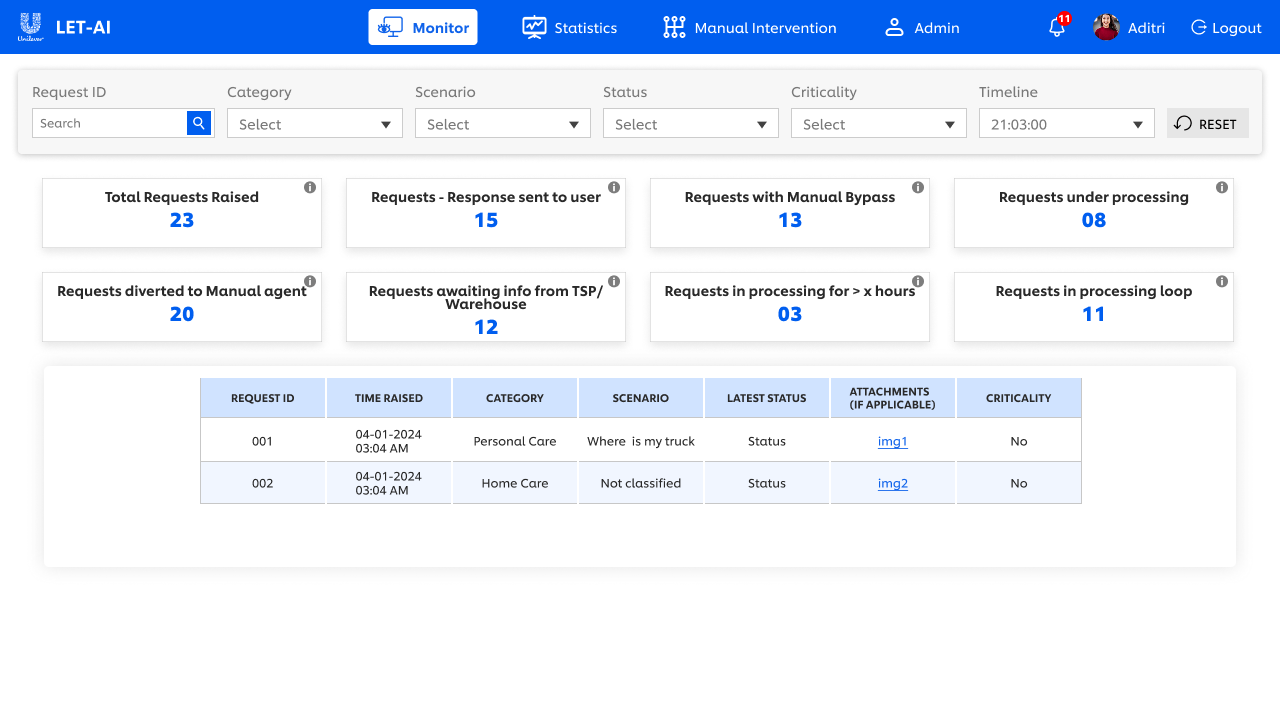The width and height of the screenshot is (1280, 705).
Task: Focus the Request ID search field
Action: 110,123
